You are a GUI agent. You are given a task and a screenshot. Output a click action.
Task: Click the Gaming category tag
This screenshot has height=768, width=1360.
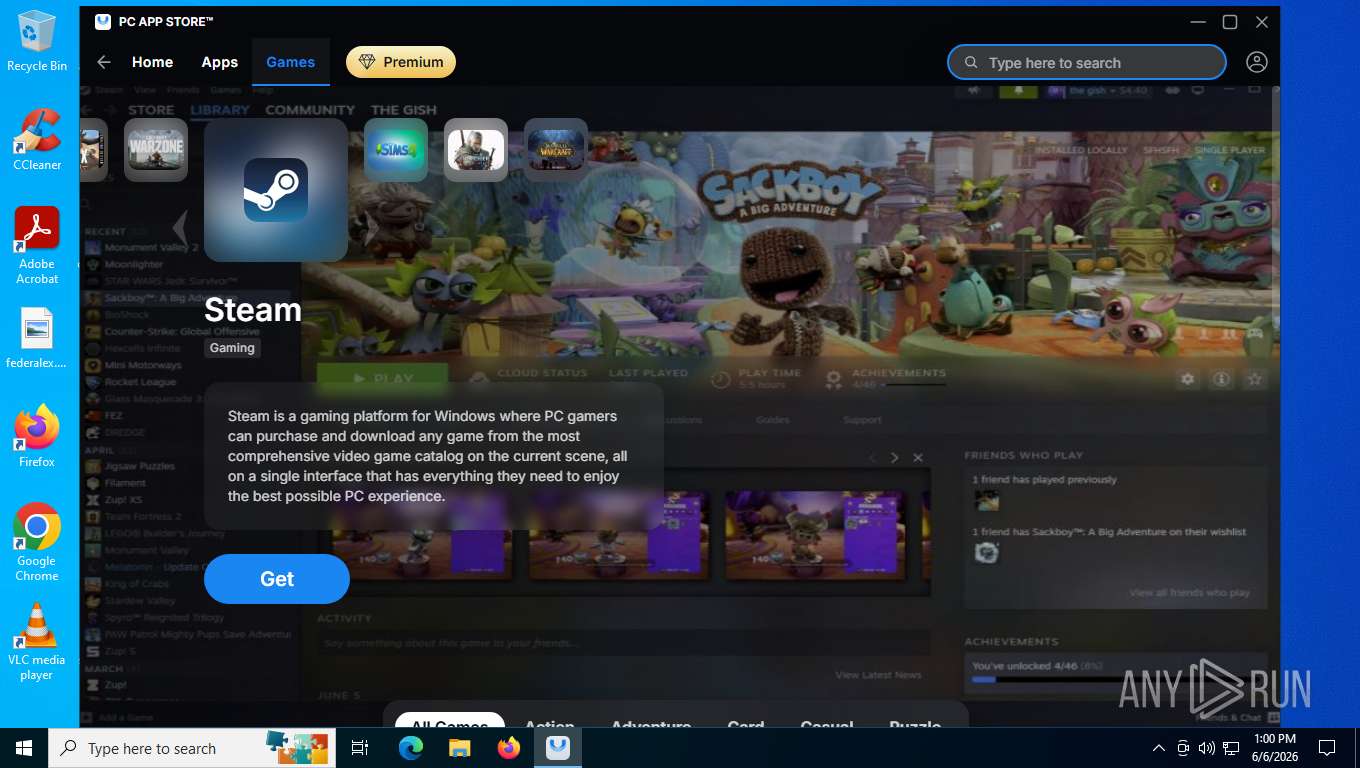pos(232,348)
